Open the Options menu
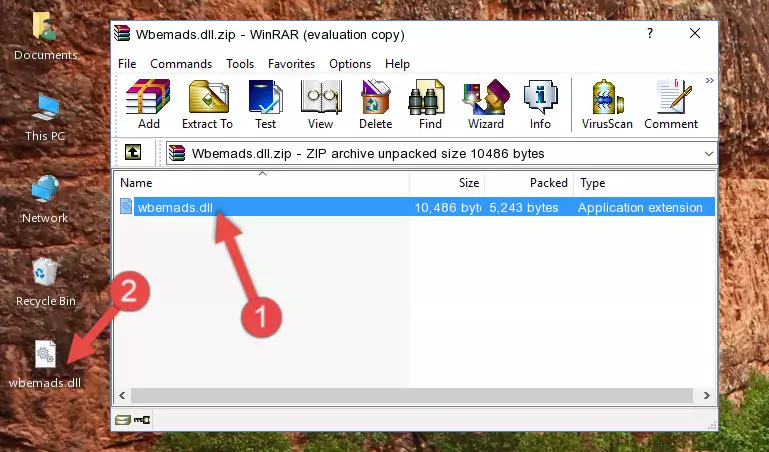Image resolution: width=769 pixels, height=452 pixels. [x=350, y=64]
